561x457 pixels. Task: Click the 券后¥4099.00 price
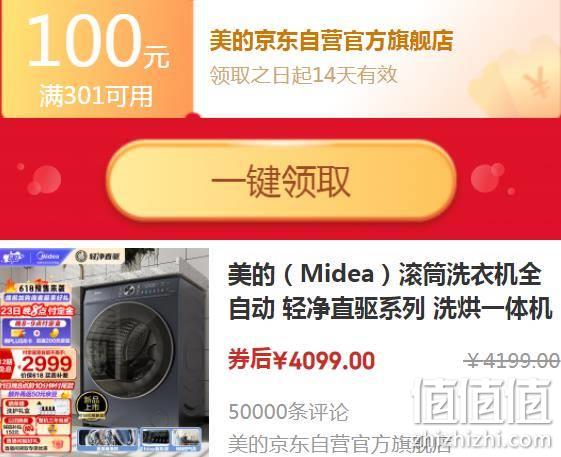click(x=301, y=359)
